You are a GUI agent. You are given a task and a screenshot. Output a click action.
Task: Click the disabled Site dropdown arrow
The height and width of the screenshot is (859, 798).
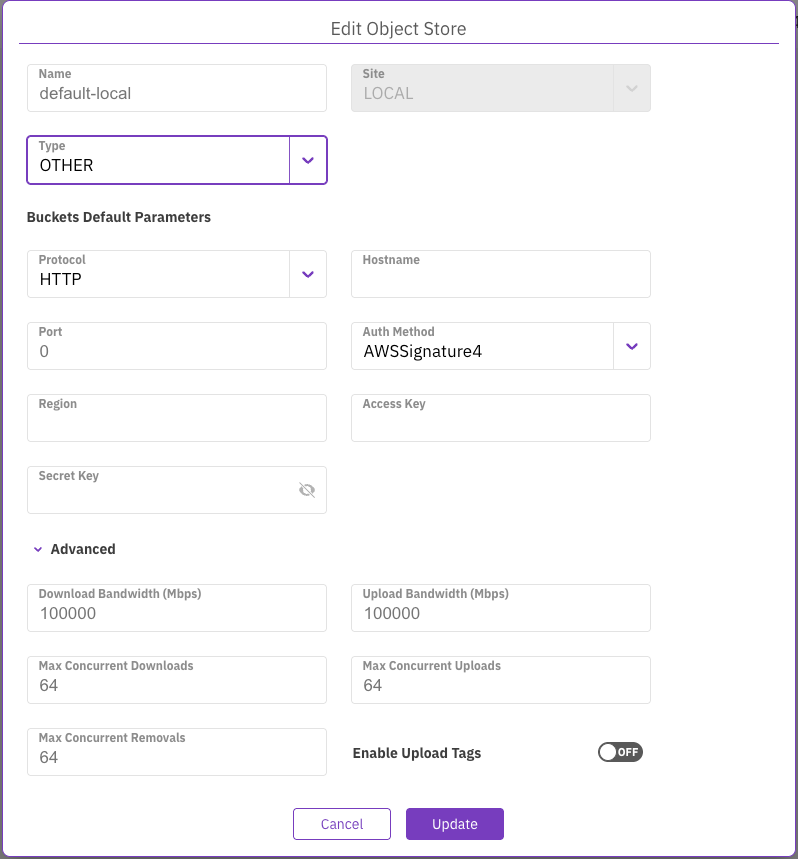(631, 88)
